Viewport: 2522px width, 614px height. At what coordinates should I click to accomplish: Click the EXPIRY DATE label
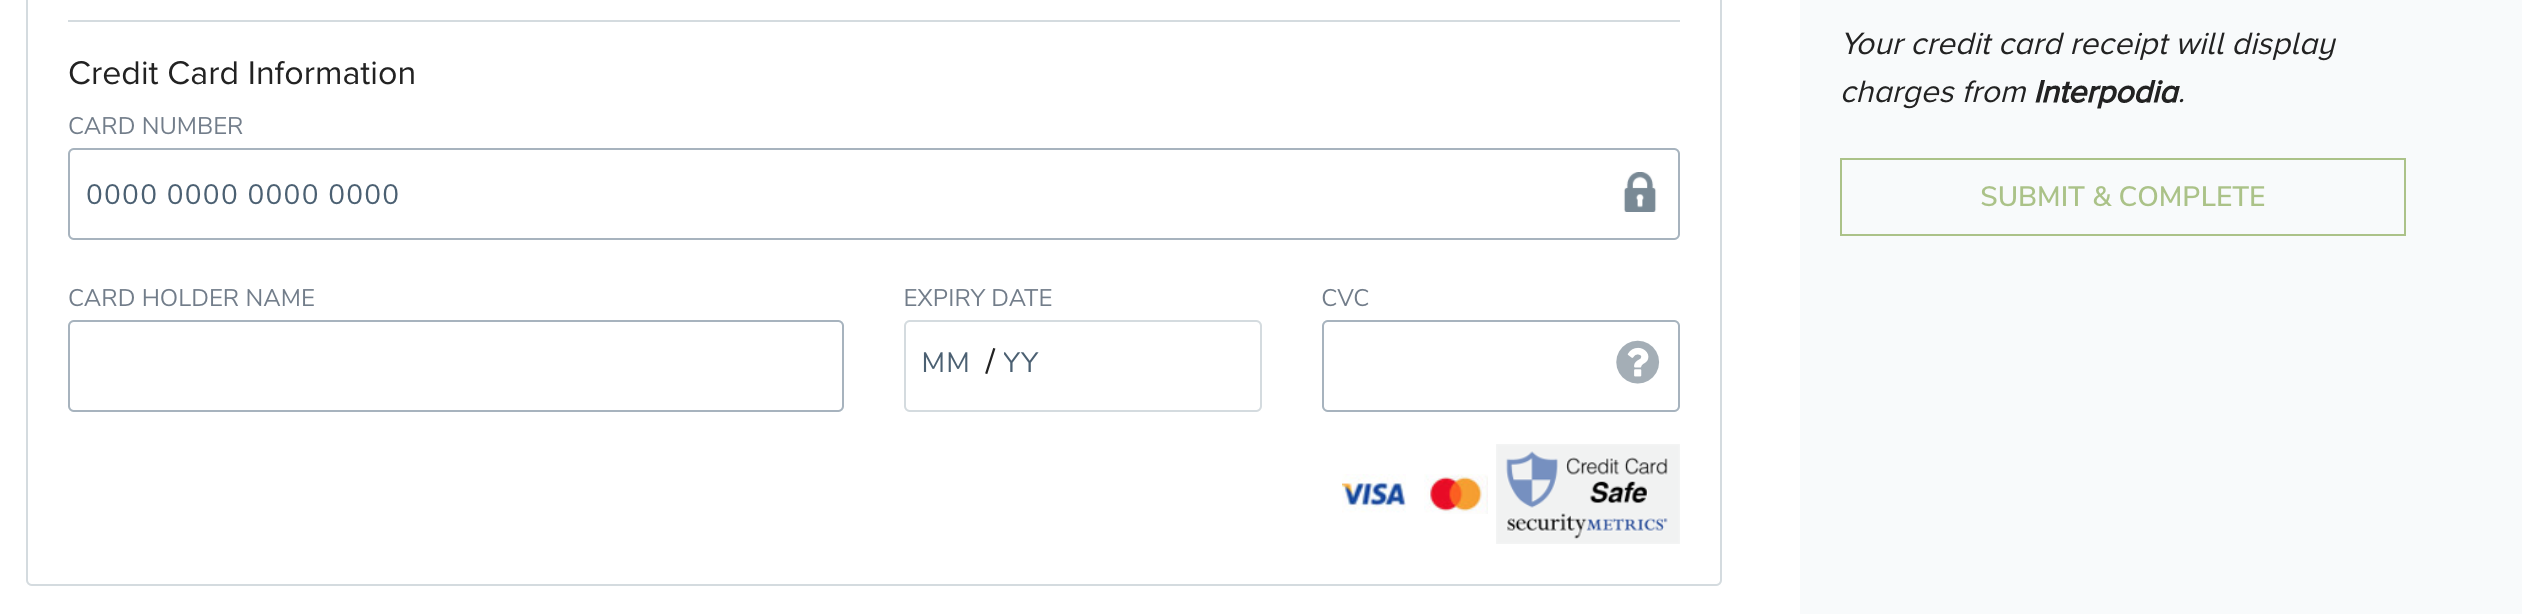click(x=977, y=298)
